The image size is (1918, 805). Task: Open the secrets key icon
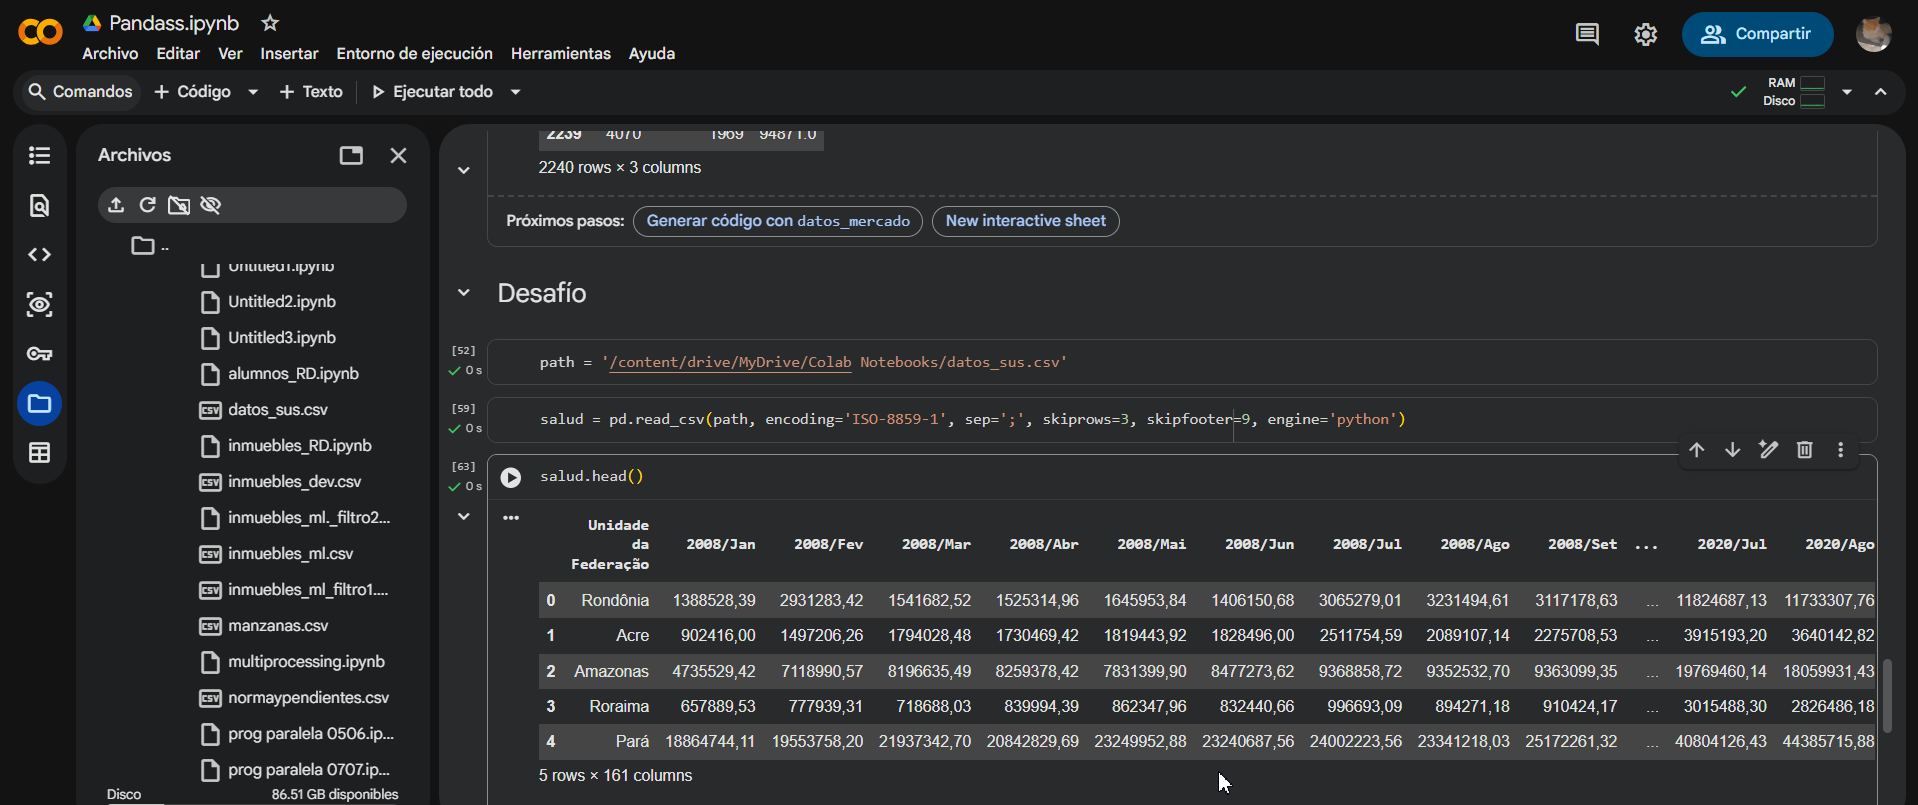click(39, 354)
